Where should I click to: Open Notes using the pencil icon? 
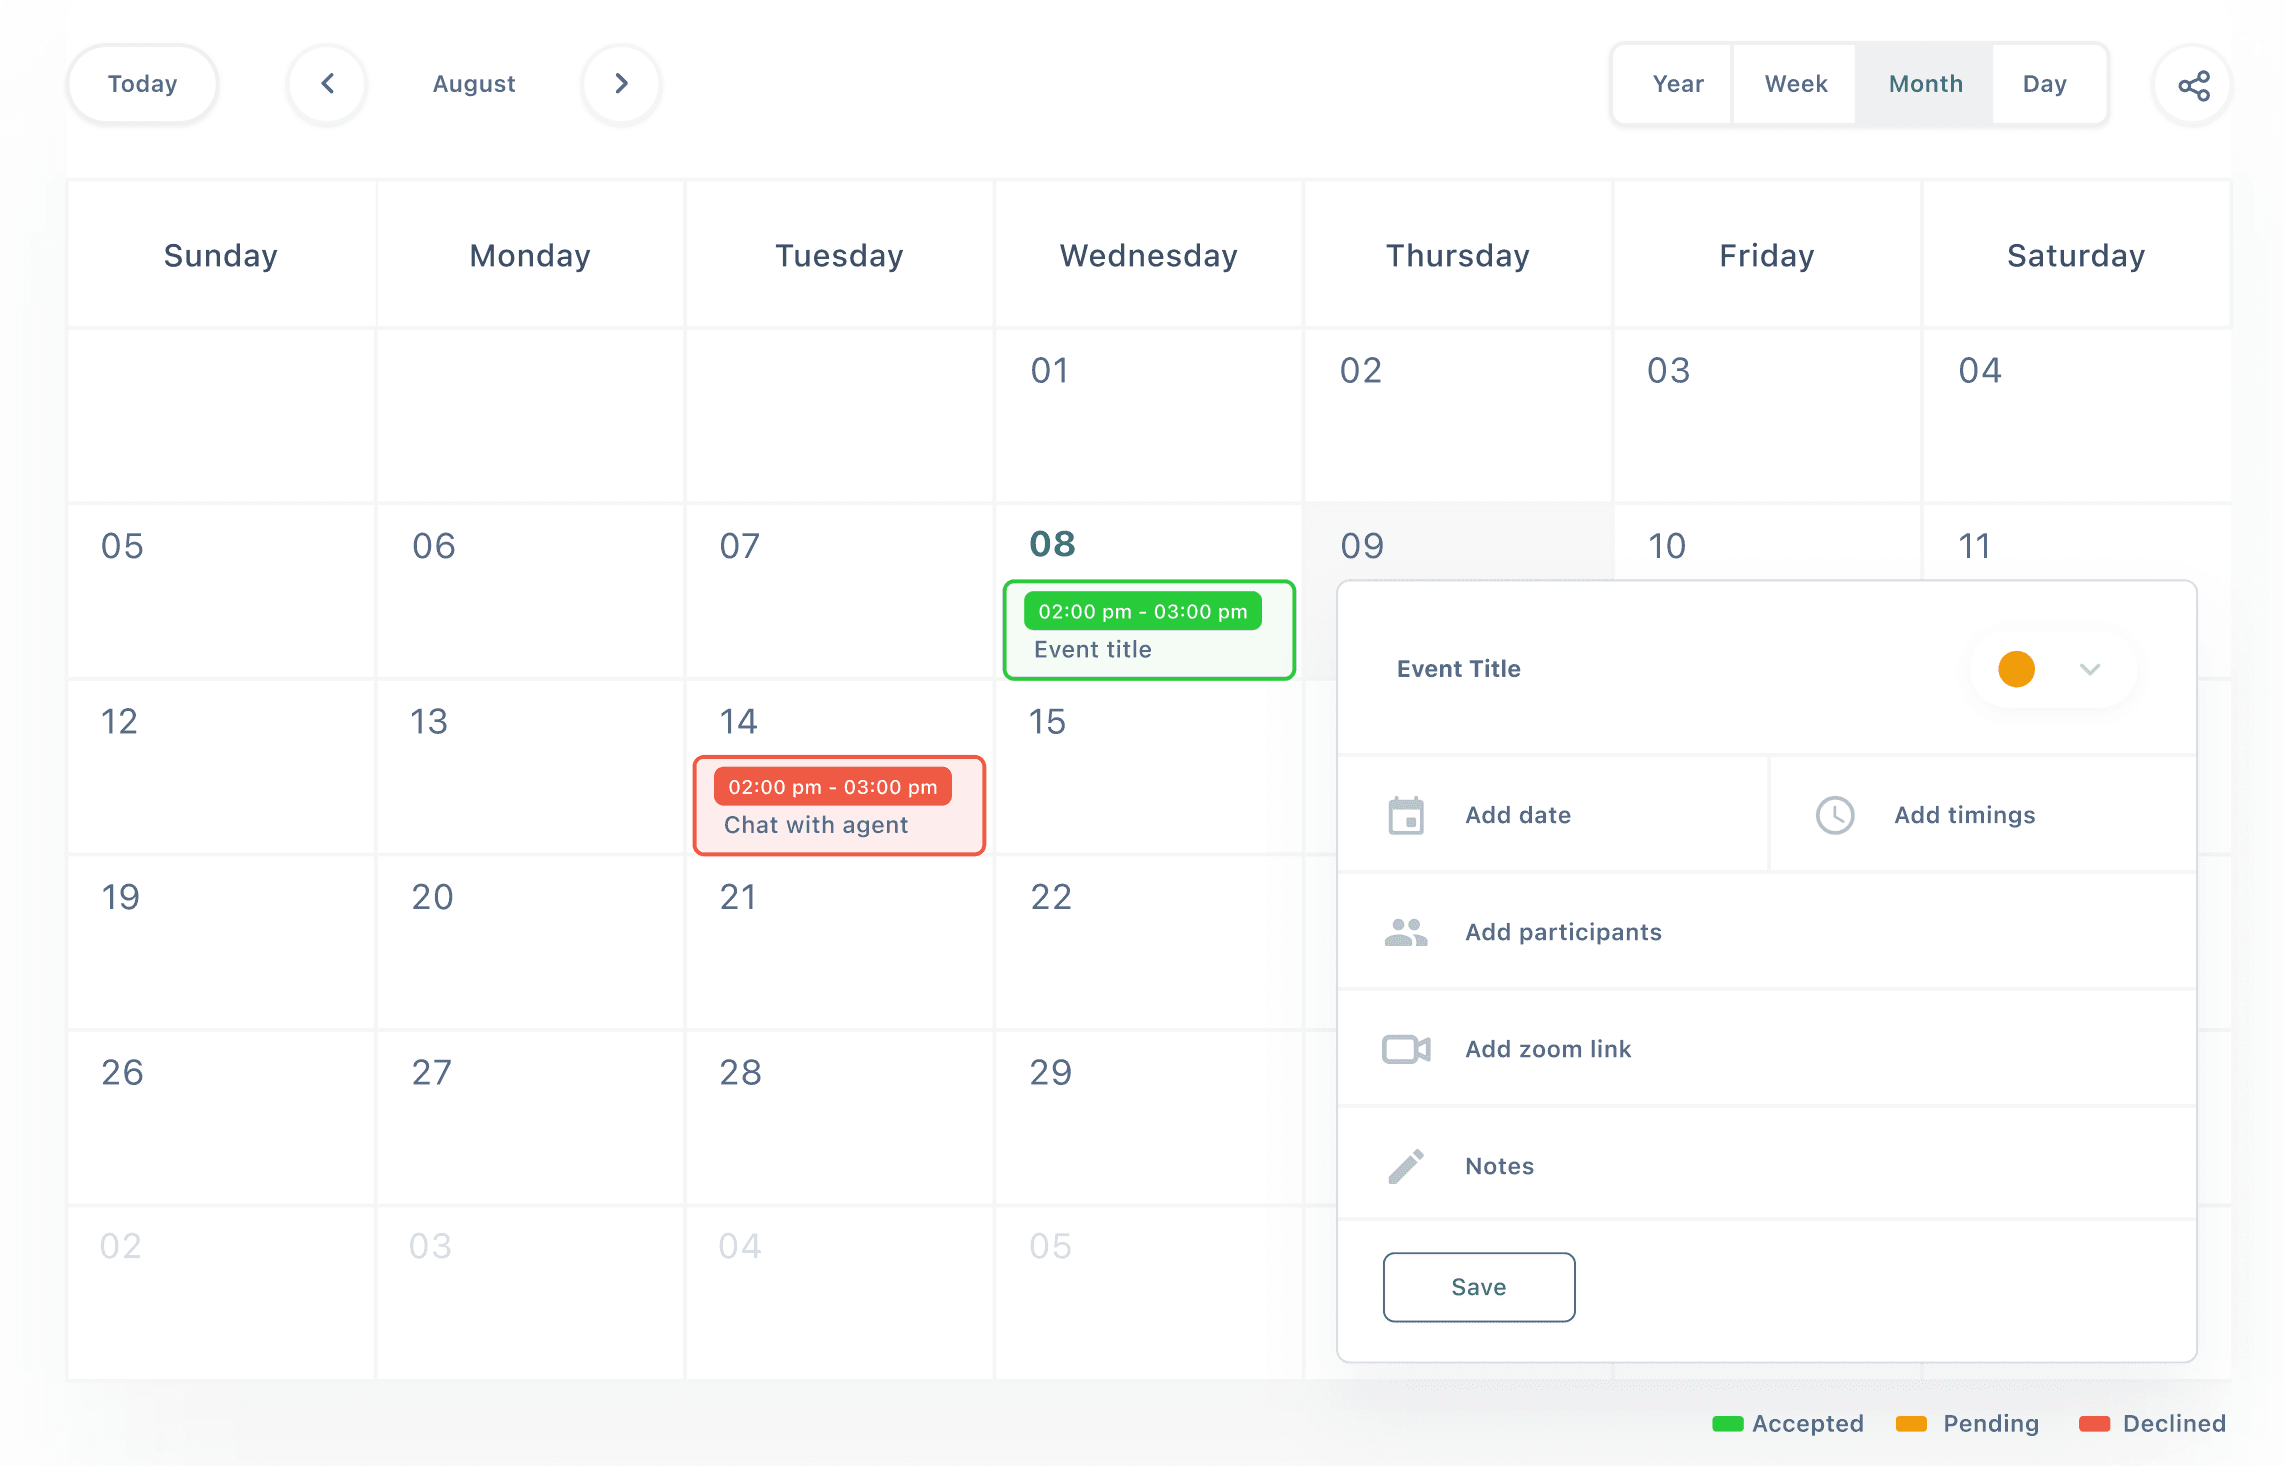click(1406, 1165)
